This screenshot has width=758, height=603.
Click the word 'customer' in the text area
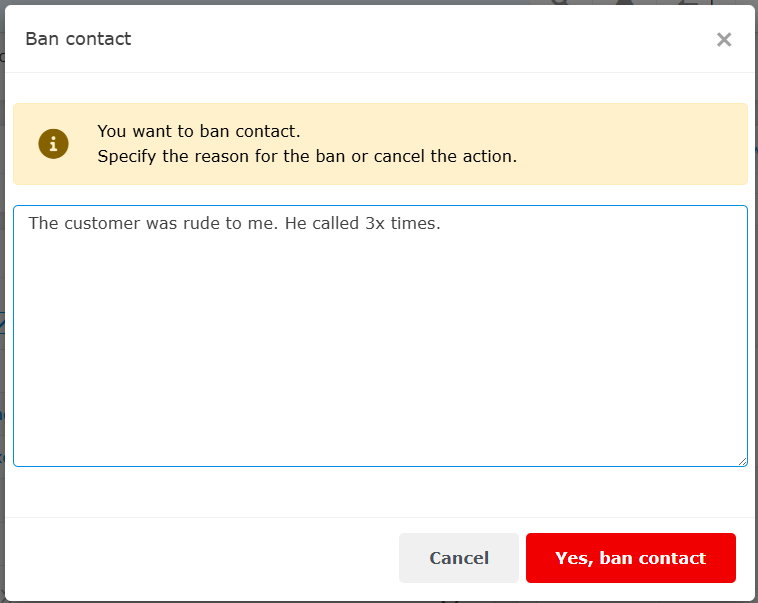pos(102,223)
